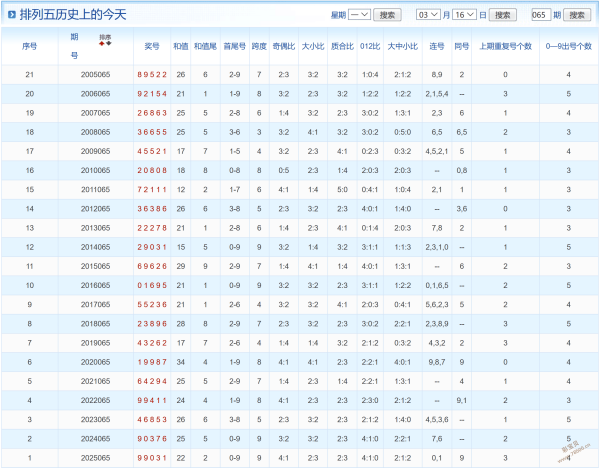Click the 跨度 column header
Image resolution: width=600 pixels, height=468 pixels.
tap(258, 46)
